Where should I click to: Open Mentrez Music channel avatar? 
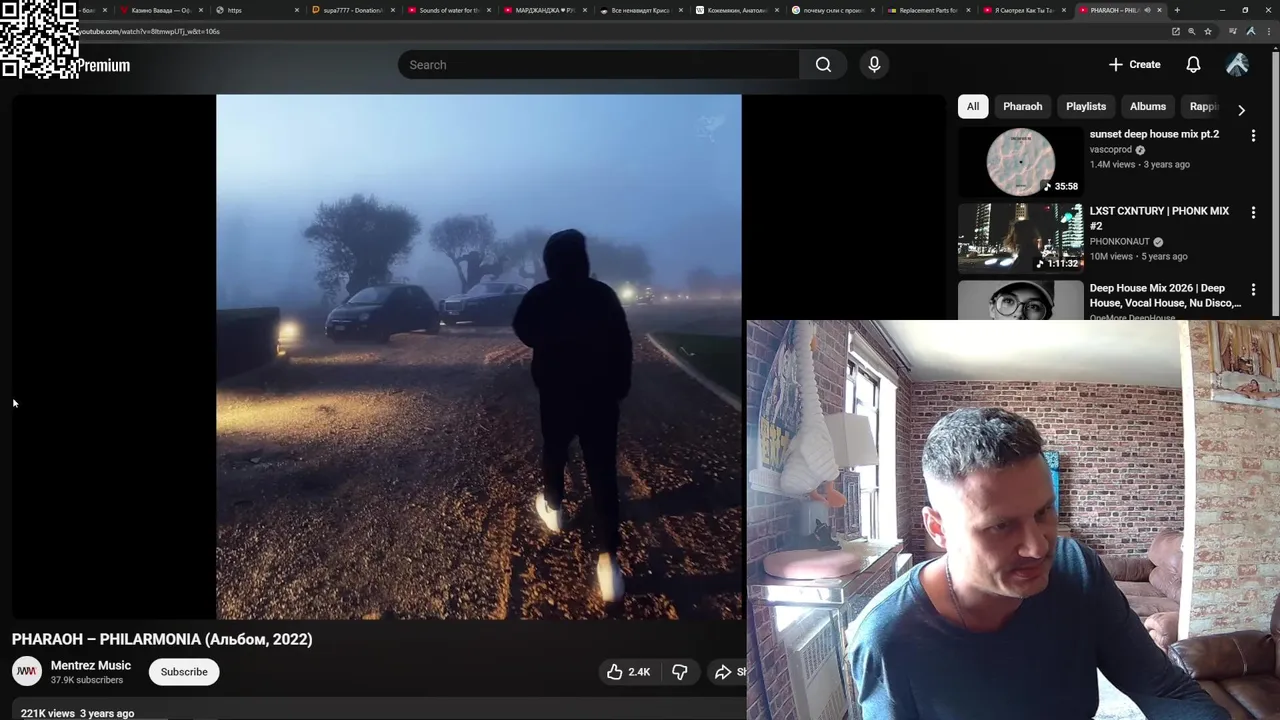[27, 672]
